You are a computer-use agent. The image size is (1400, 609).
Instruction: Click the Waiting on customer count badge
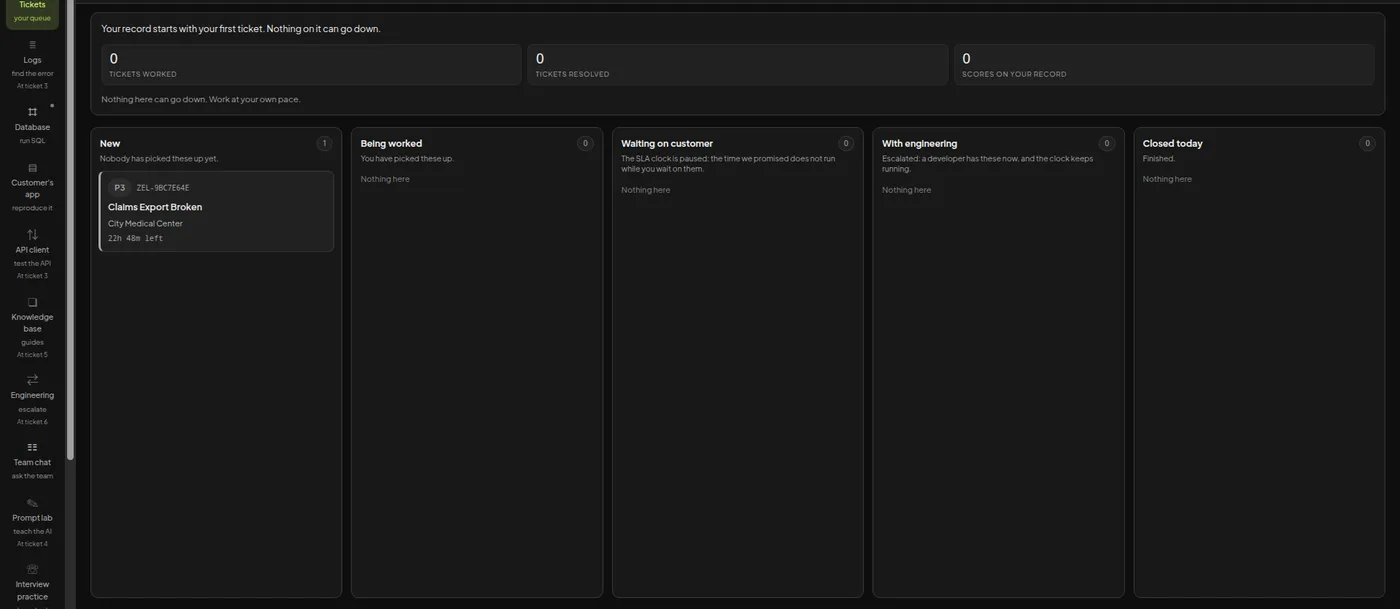(x=846, y=143)
